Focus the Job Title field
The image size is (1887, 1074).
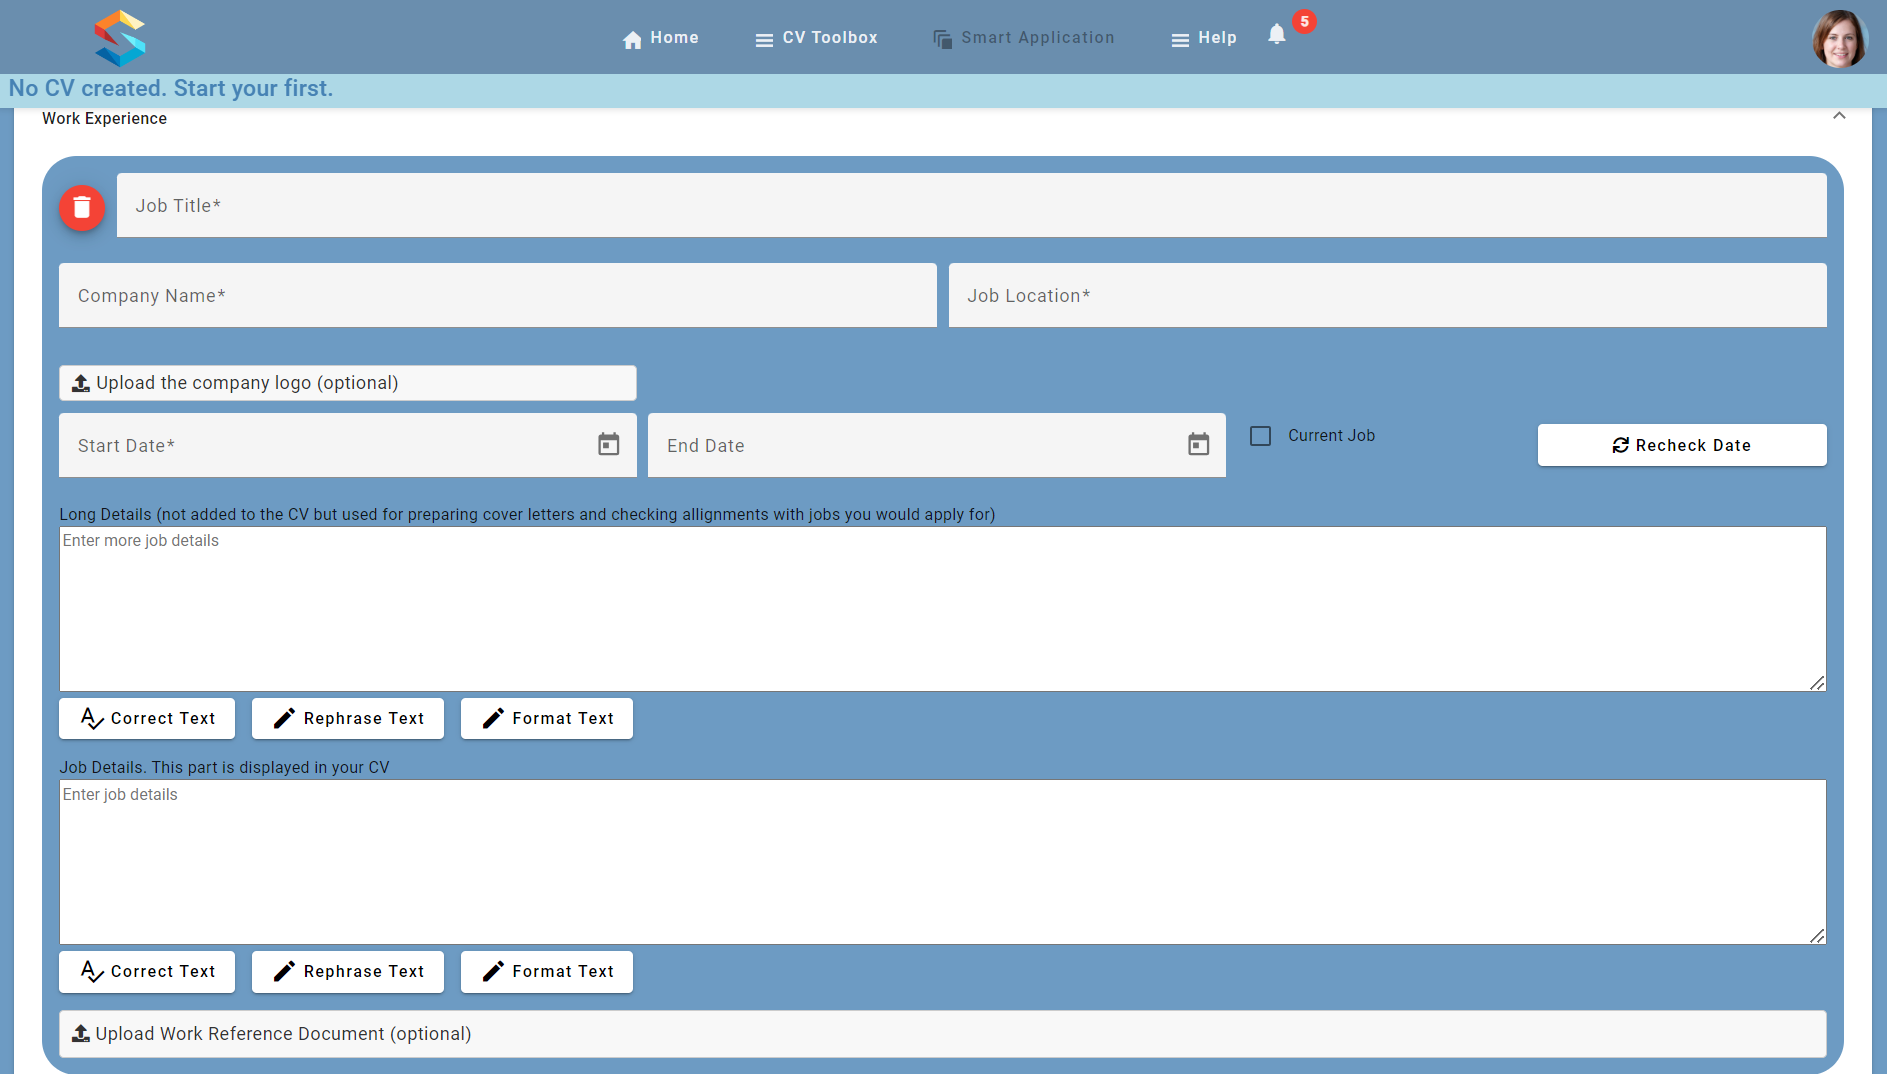pos(972,205)
